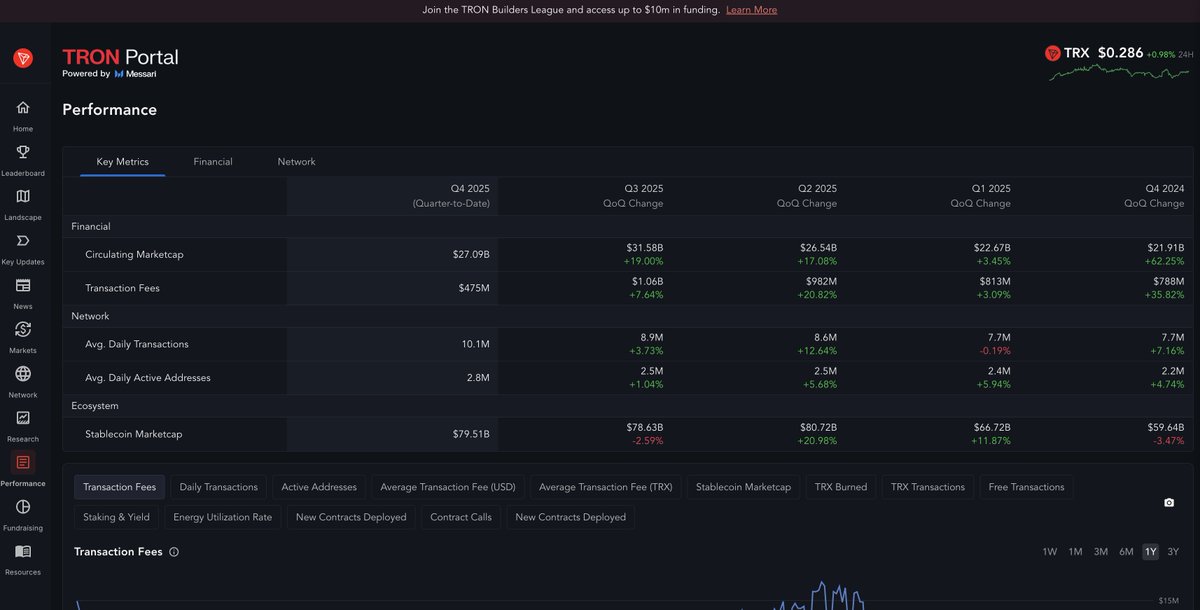Click the Q1 2025 column header
This screenshot has width=1200, height=610.
[981, 196]
